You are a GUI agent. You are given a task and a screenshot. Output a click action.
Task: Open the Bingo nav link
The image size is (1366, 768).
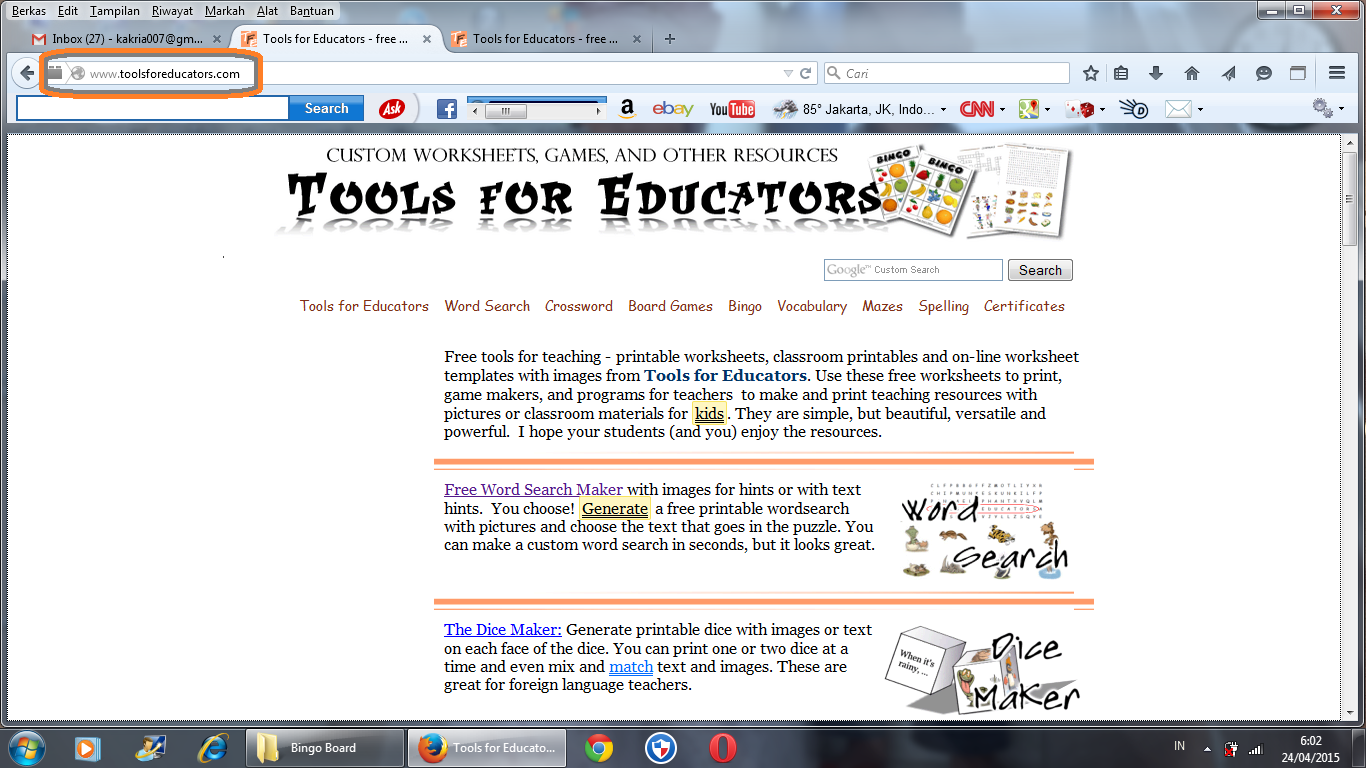click(745, 306)
